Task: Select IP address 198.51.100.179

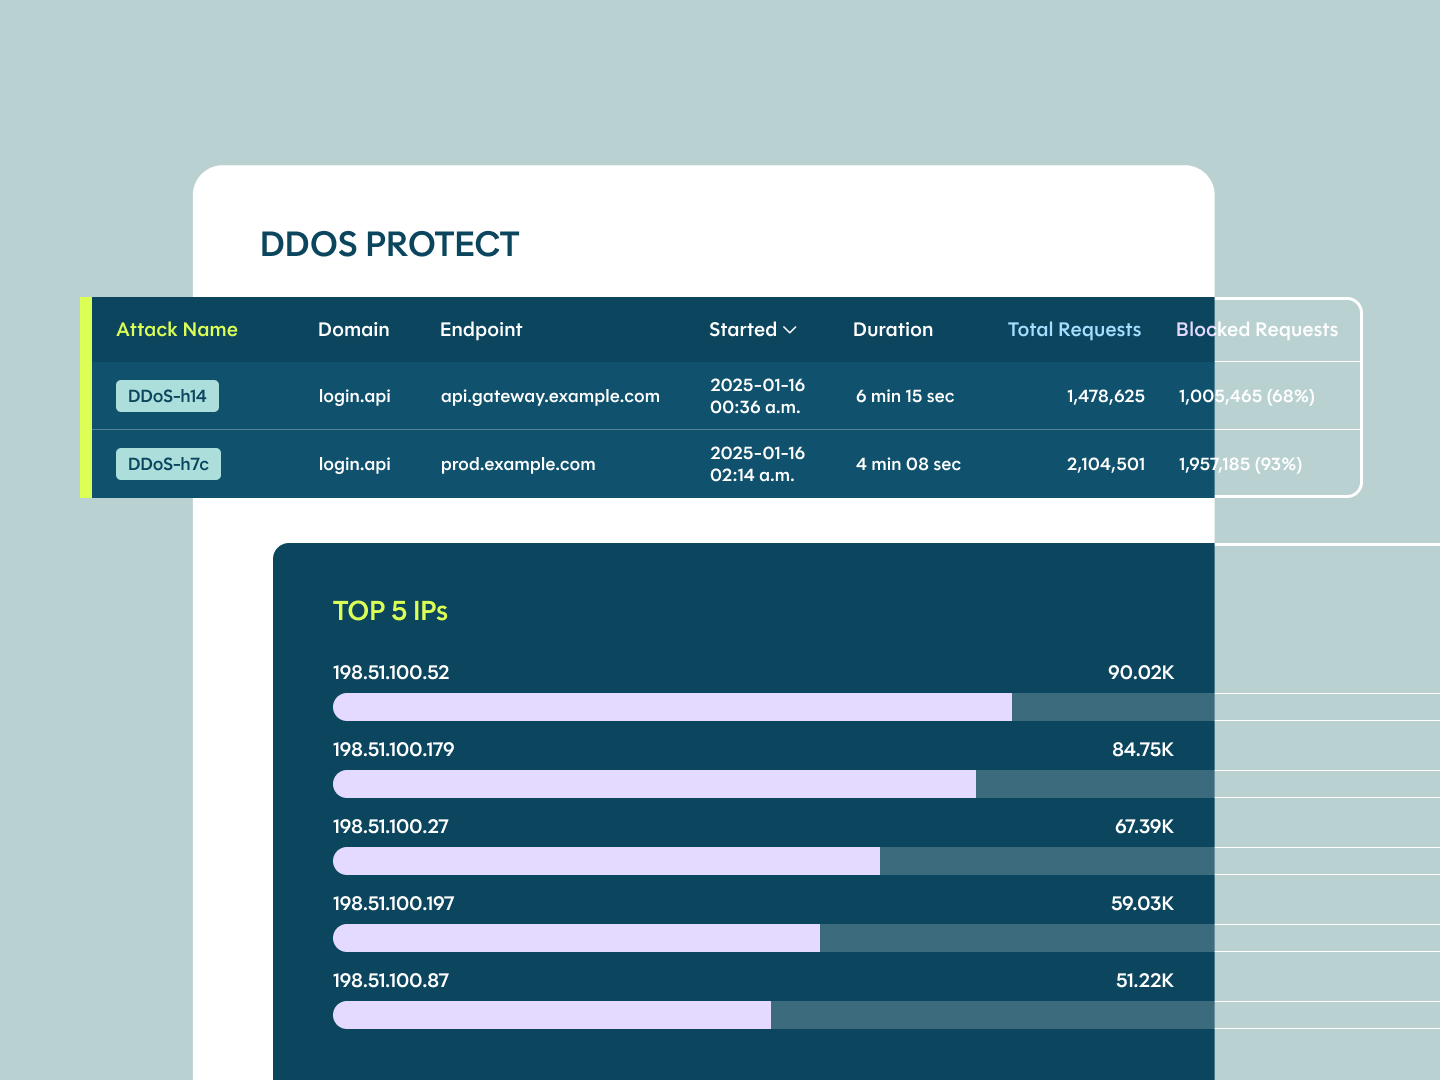Action: (x=393, y=749)
